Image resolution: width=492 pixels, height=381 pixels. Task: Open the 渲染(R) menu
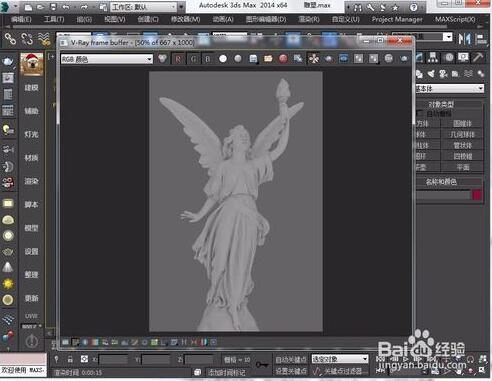pyautogui.click(x=309, y=19)
